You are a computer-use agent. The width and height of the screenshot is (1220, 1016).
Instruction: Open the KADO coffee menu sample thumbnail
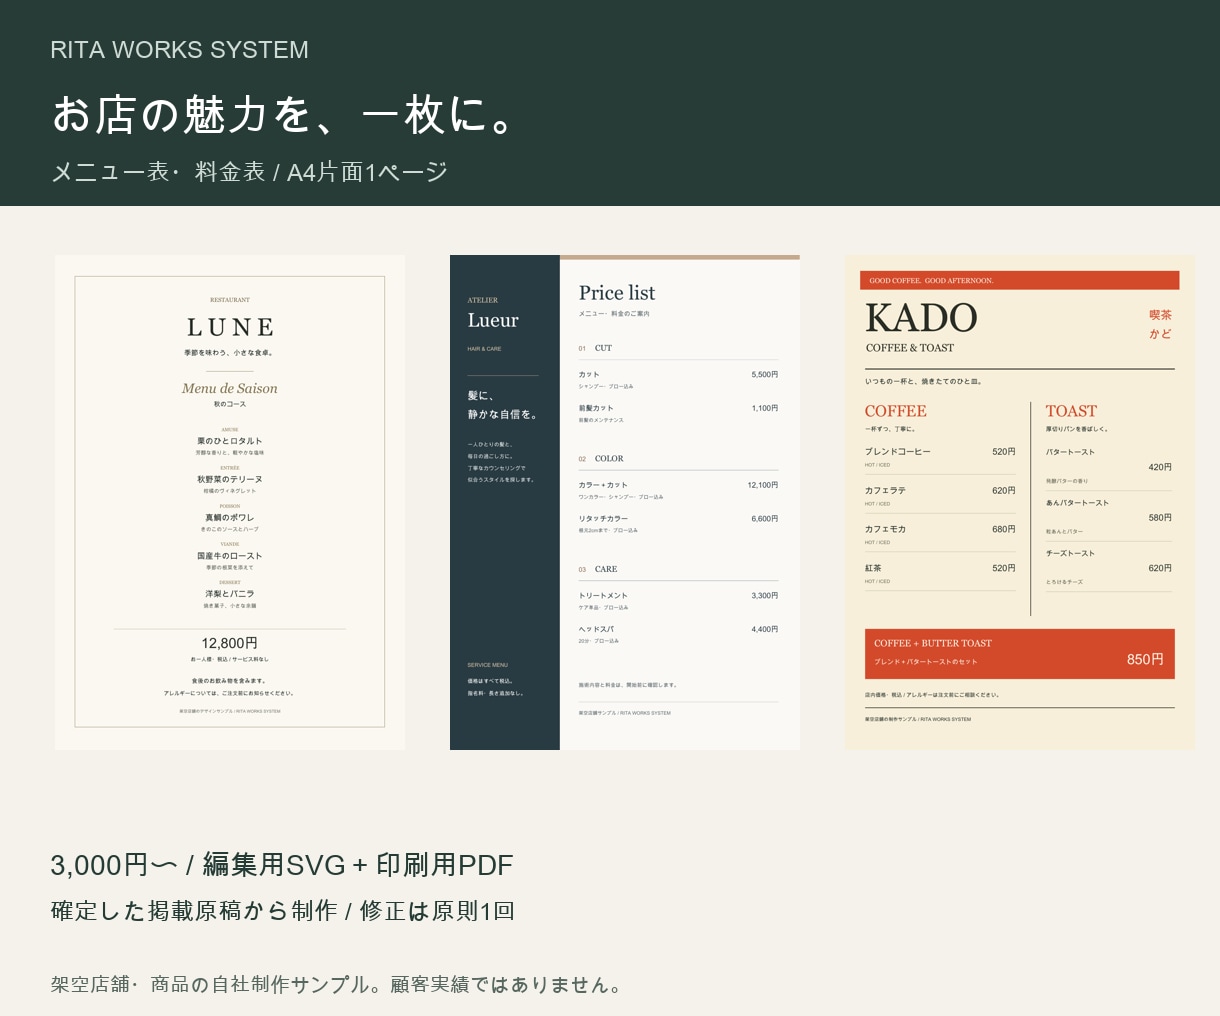[1020, 502]
